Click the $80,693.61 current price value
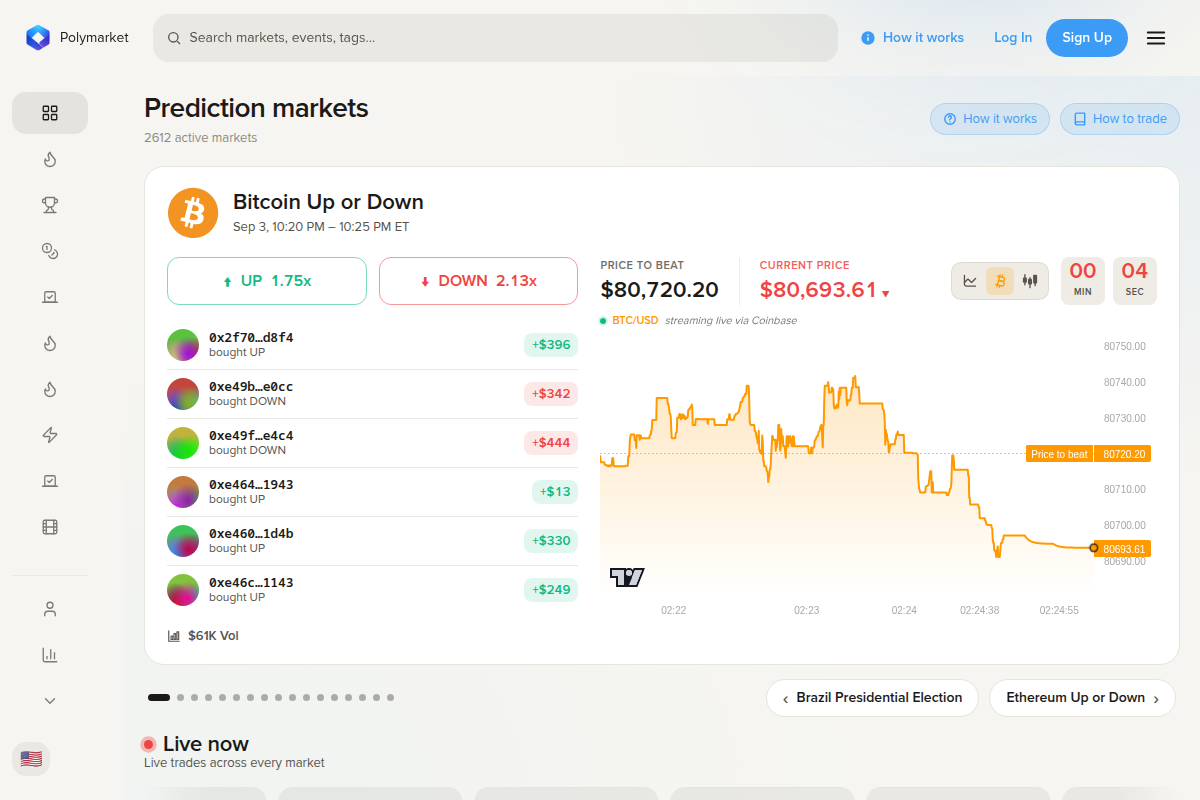 pos(818,290)
